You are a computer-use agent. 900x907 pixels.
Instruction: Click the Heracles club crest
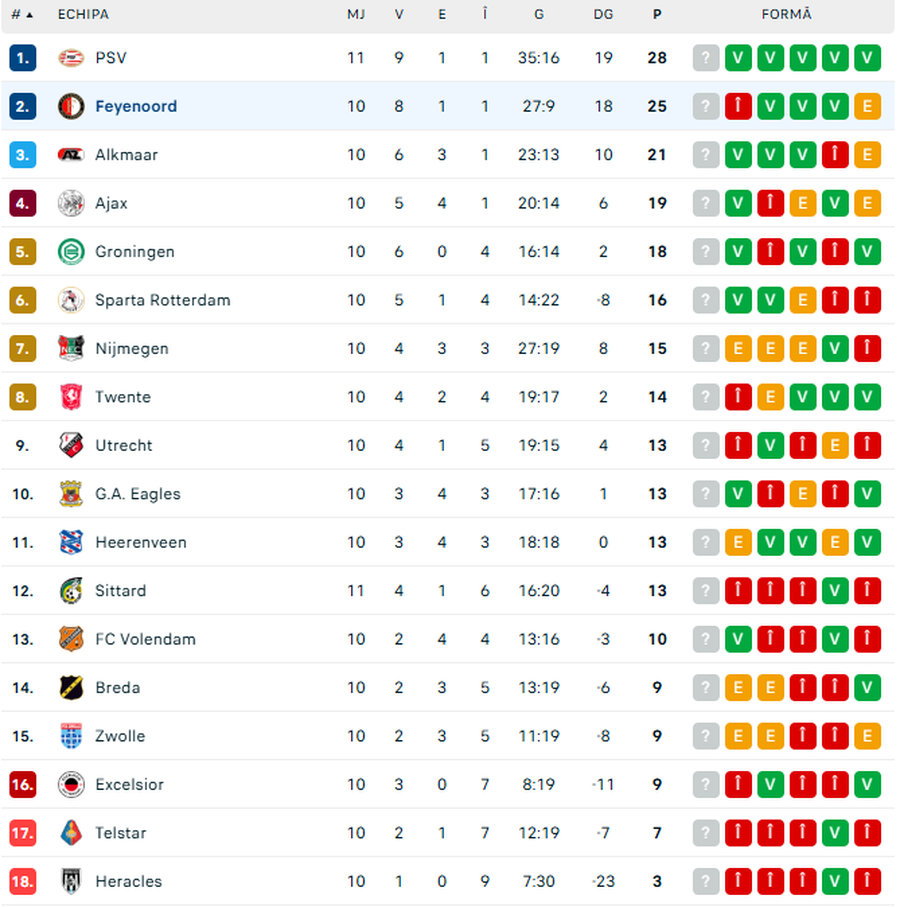point(71,881)
